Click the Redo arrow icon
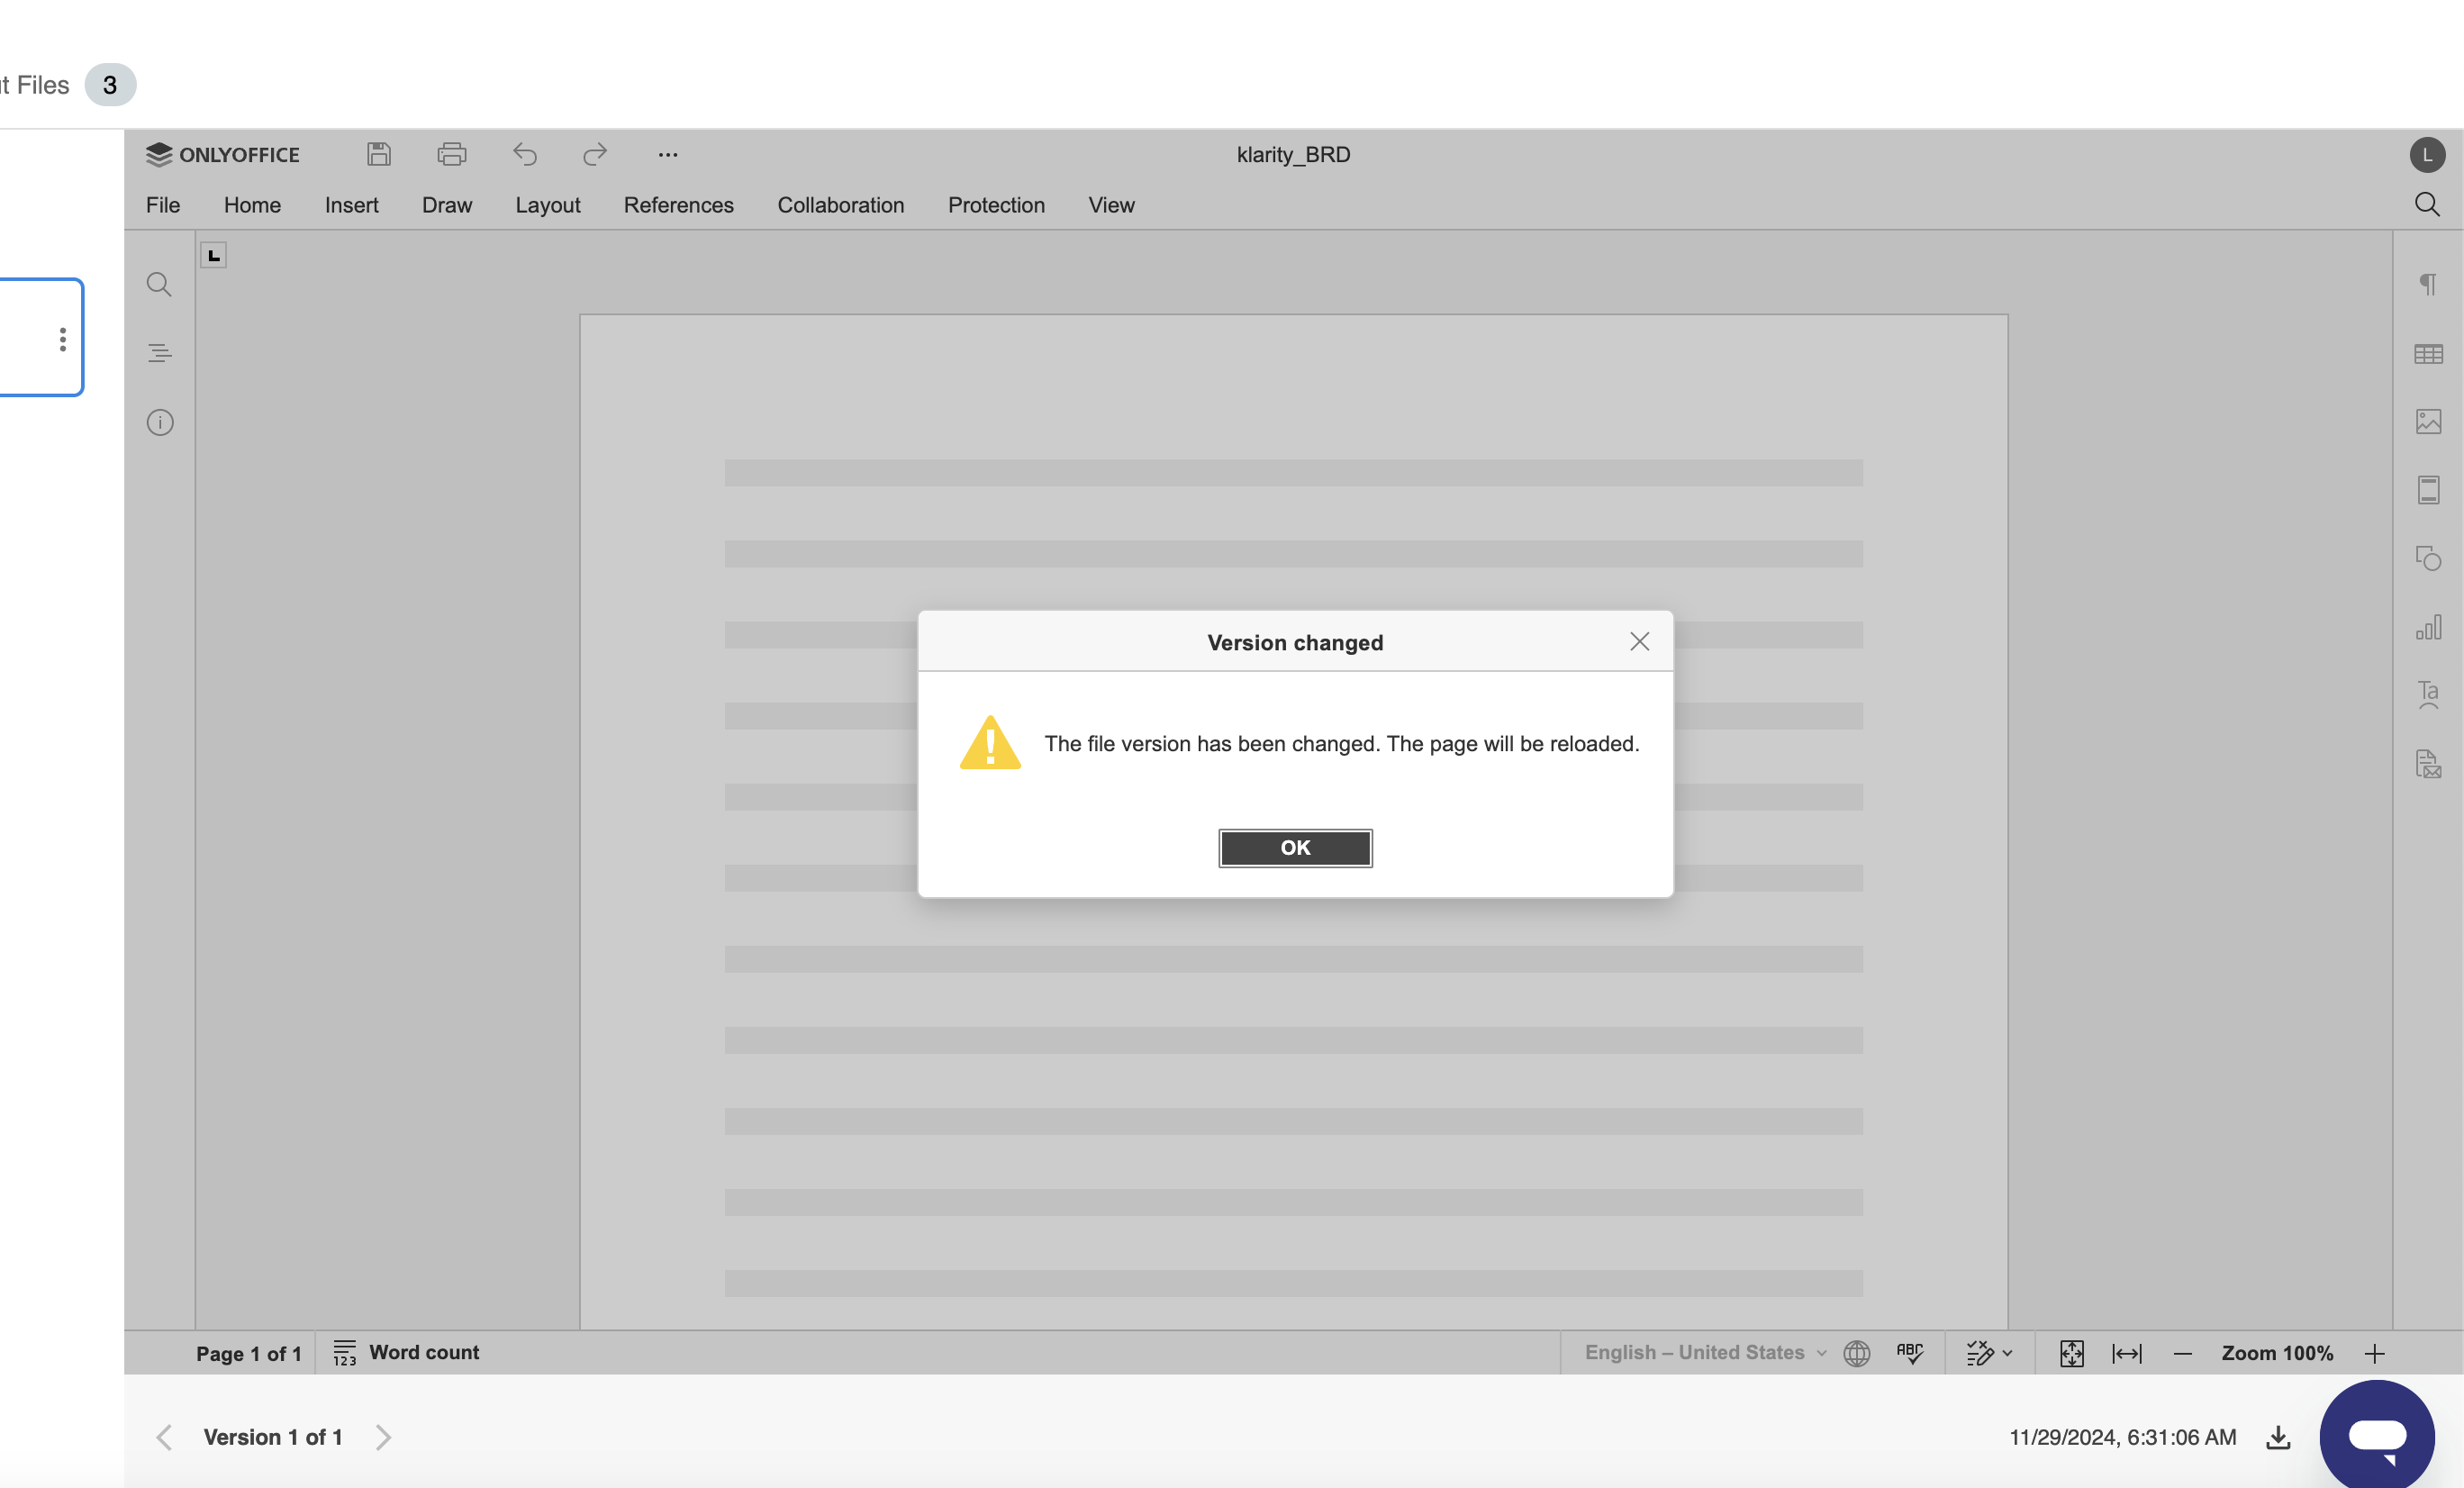Screen dimensions: 2464x1488 coord(595,154)
